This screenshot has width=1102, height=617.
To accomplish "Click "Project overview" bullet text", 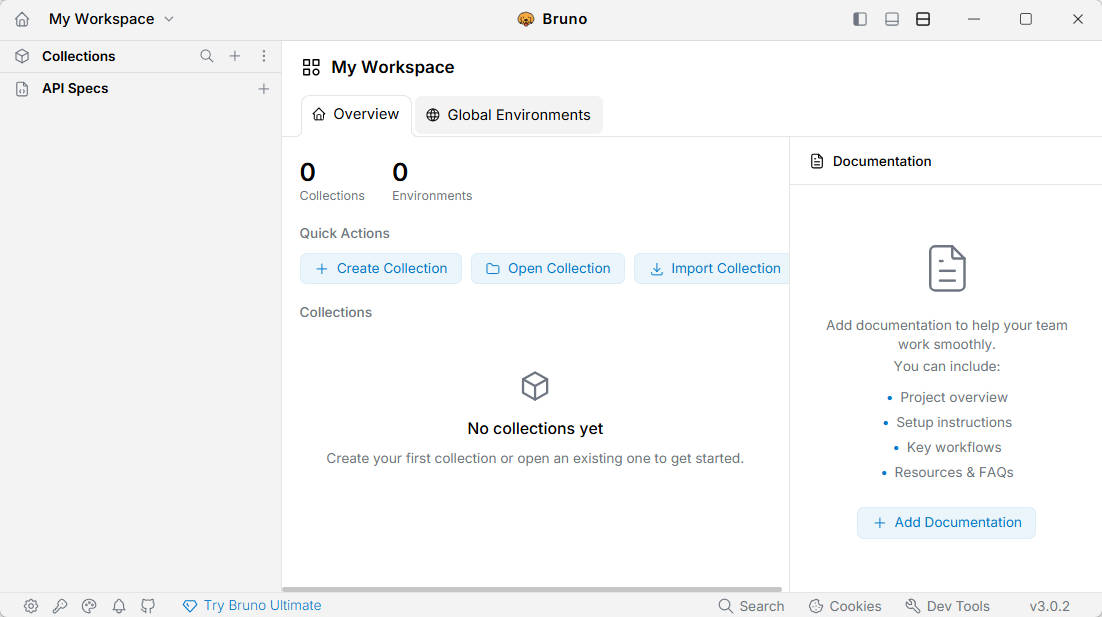I will click(954, 397).
